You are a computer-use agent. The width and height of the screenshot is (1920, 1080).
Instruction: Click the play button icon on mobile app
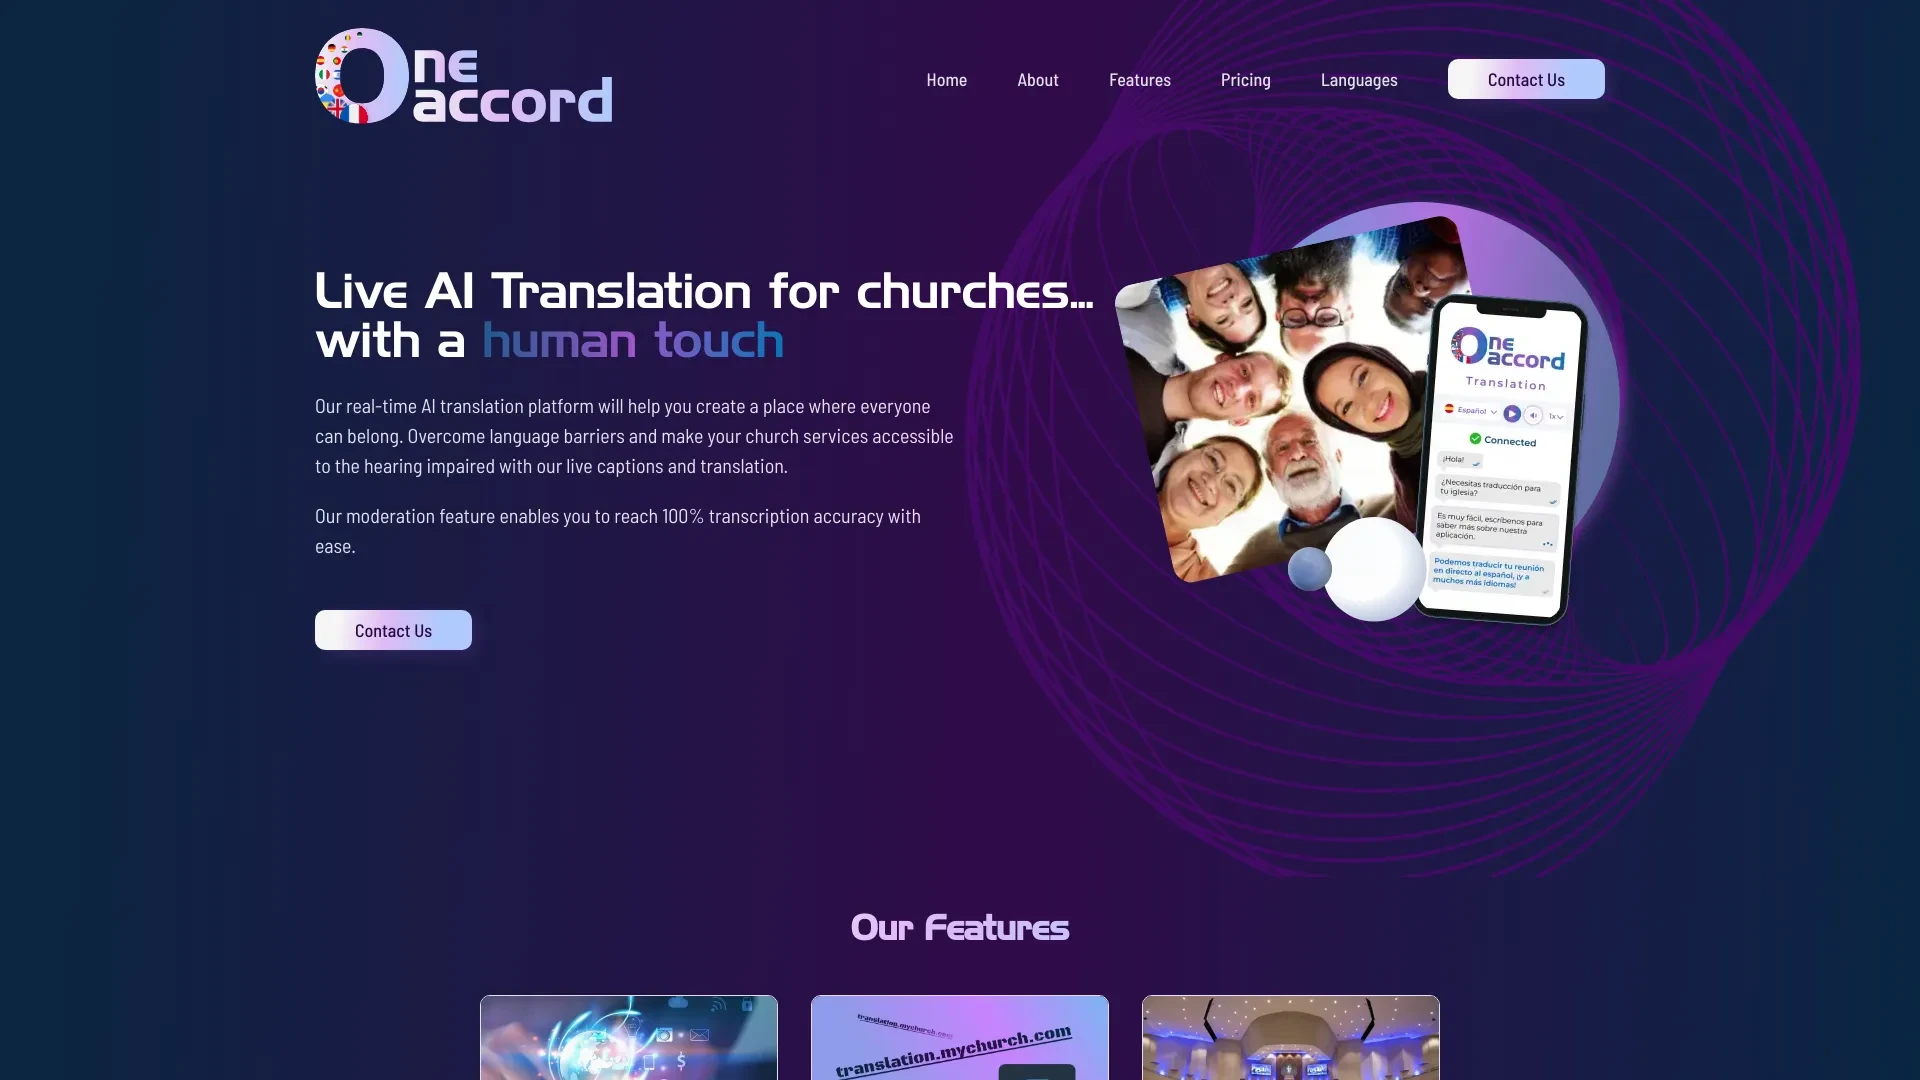coord(1513,414)
